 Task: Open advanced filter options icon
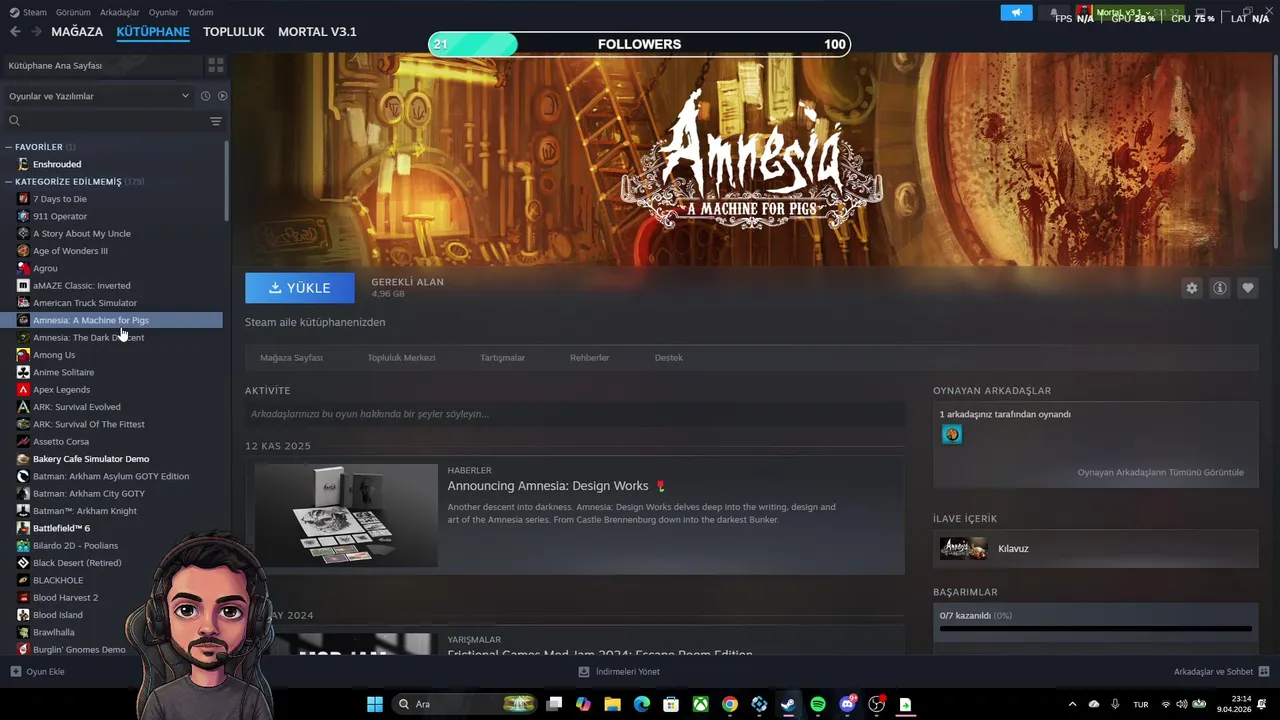[216, 121]
